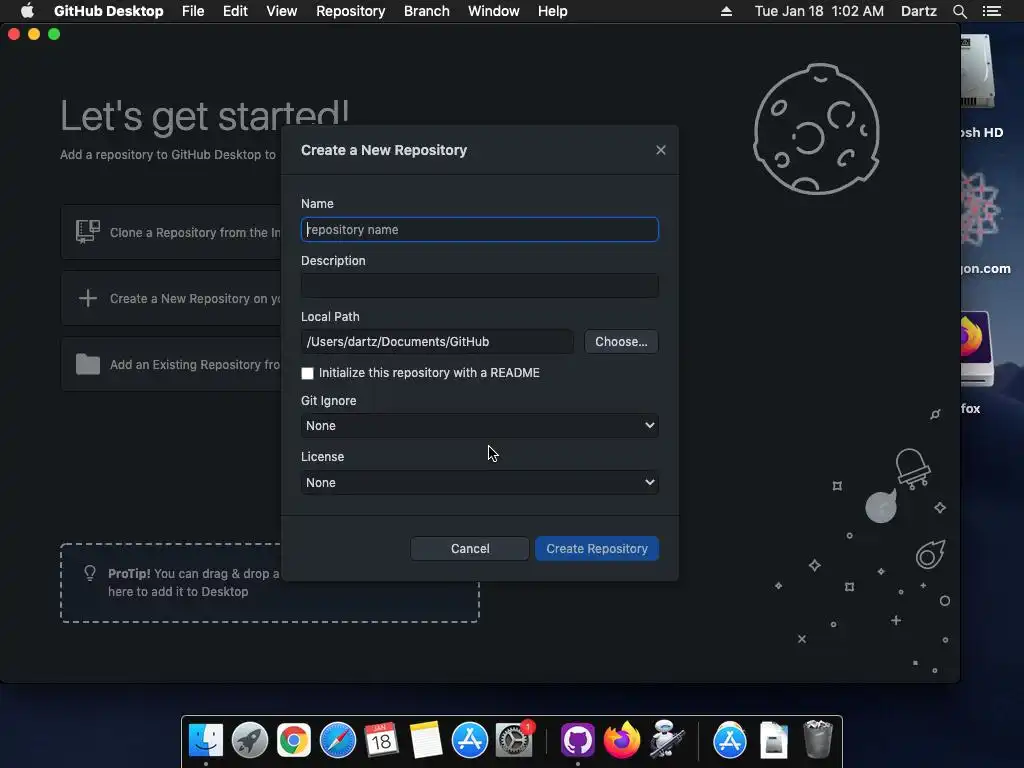Open the GitHub Desktop app menu
The width and height of the screenshot is (1024, 768).
tap(108, 11)
